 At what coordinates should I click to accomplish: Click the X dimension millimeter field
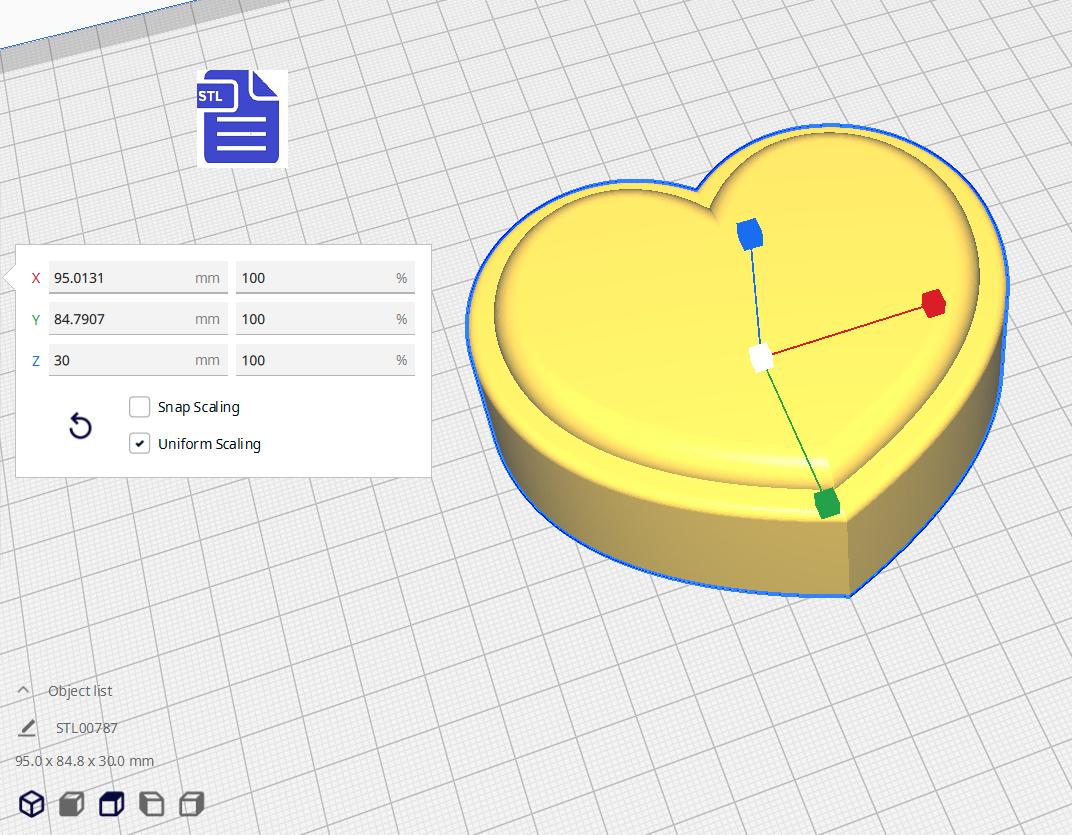pos(138,277)
